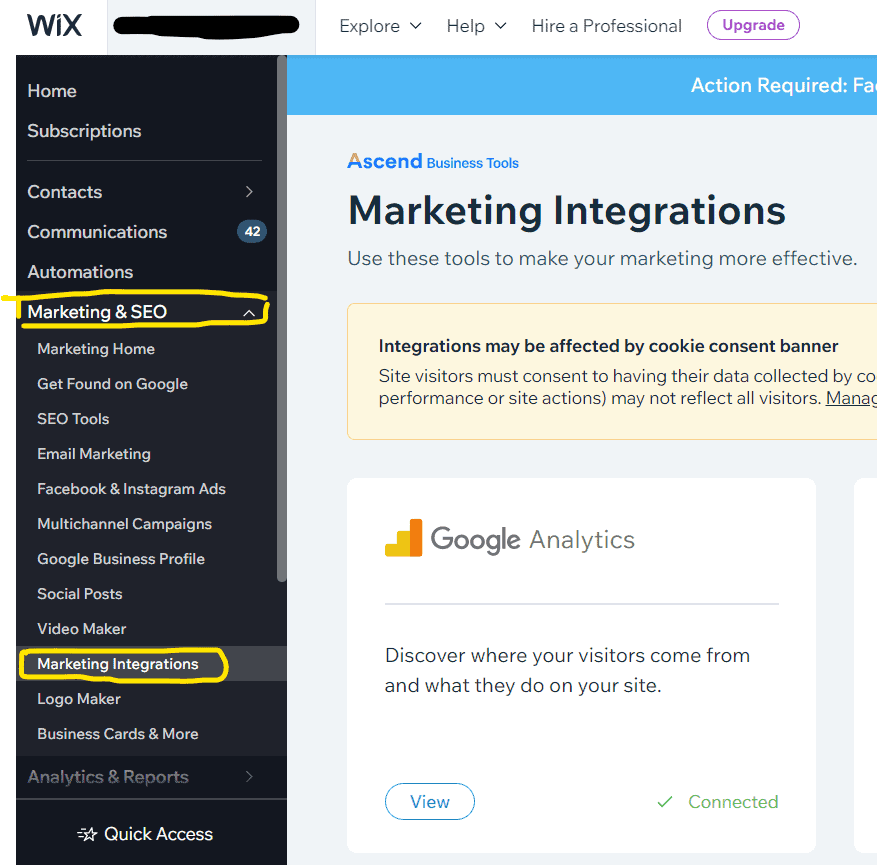The height and width of the screenshot is (865, 877).
Task: Click the Quick Access star icon
Action: click(87, 834)
